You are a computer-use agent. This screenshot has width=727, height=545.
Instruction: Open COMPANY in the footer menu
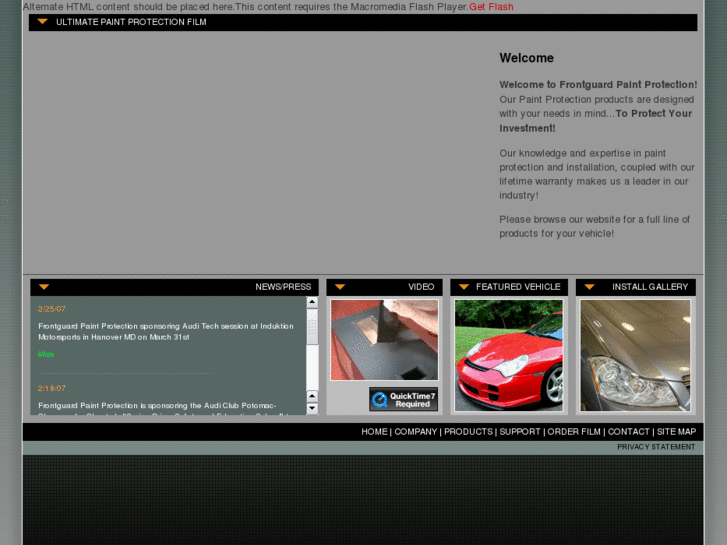tap(415, 432)
